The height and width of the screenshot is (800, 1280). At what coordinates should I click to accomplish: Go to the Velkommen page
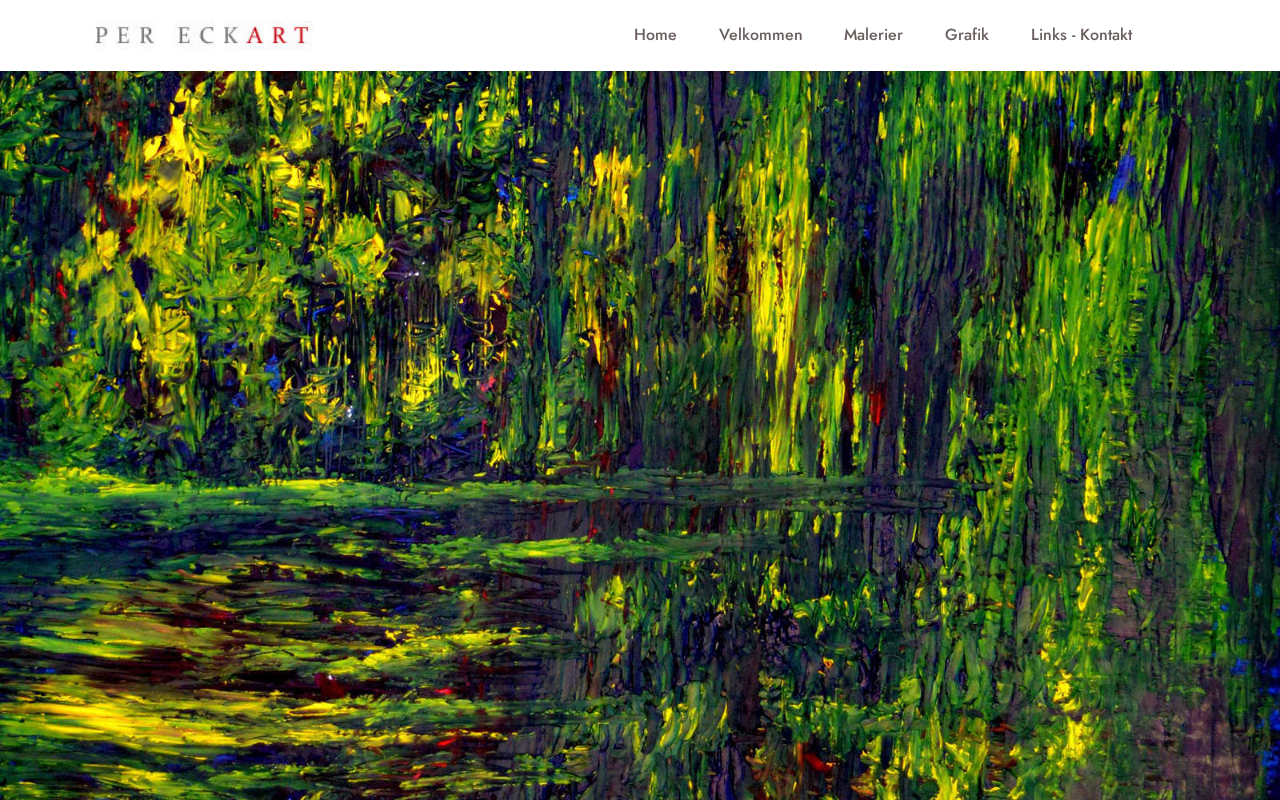click(x=760, y=35)
